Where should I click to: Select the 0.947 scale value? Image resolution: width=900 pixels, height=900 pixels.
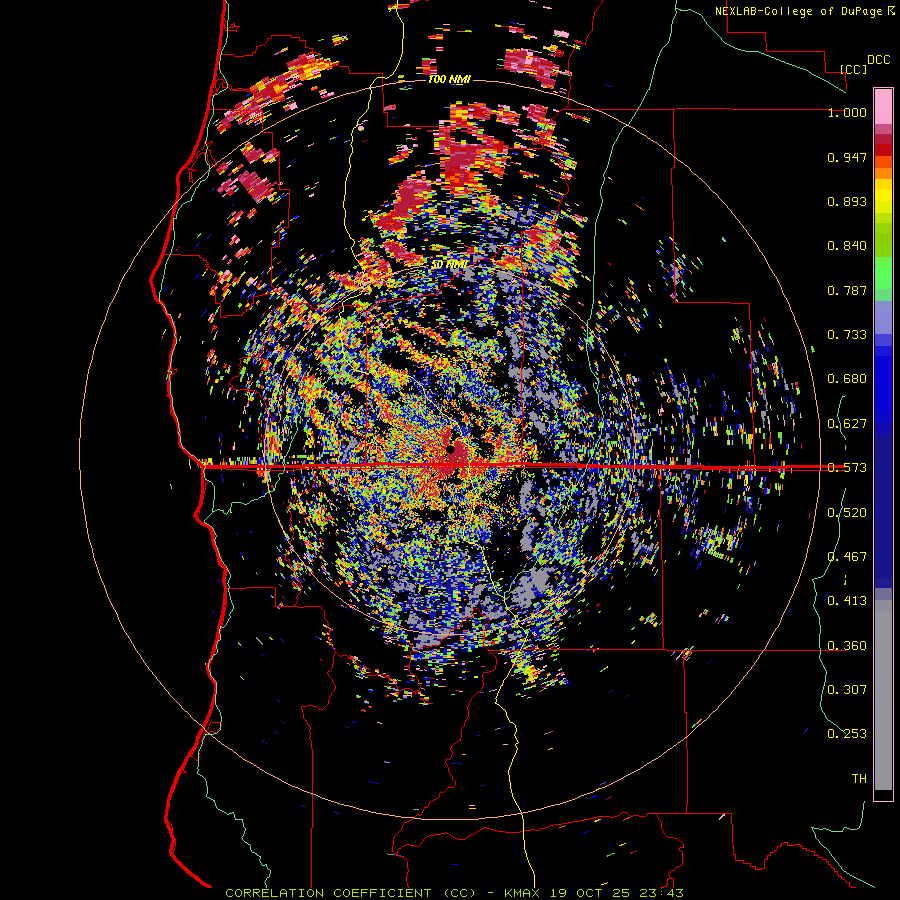tap(847, 157)
